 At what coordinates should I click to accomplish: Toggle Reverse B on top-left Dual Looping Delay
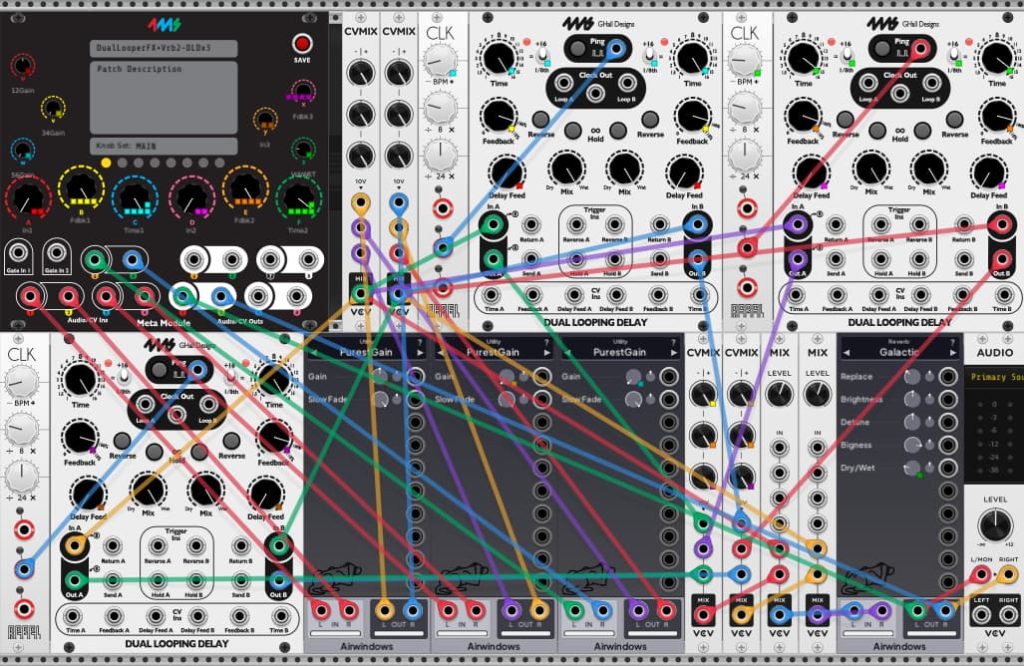coord(650,119)
